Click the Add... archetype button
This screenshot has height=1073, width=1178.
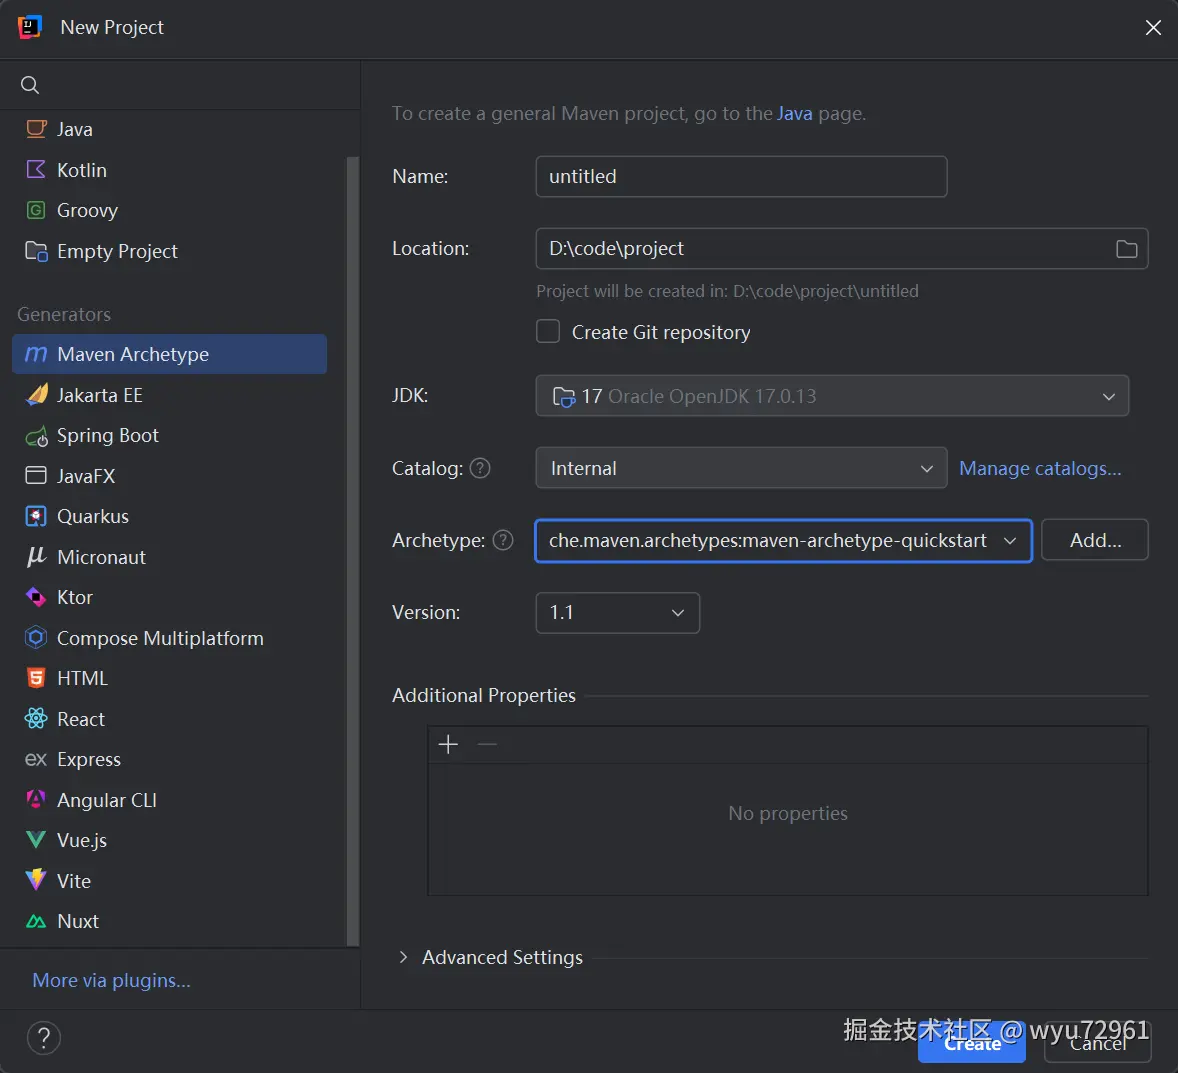click(x=1095, y=540)
